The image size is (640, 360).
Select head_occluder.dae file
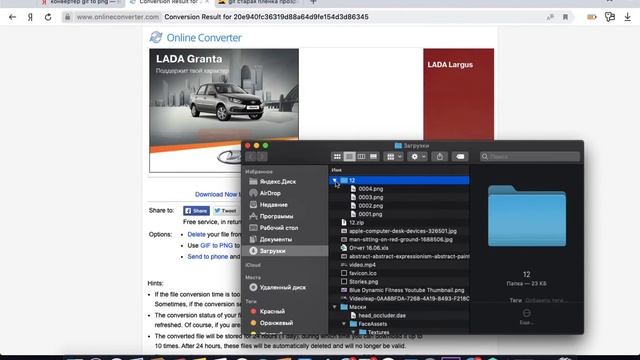[382, 316]
